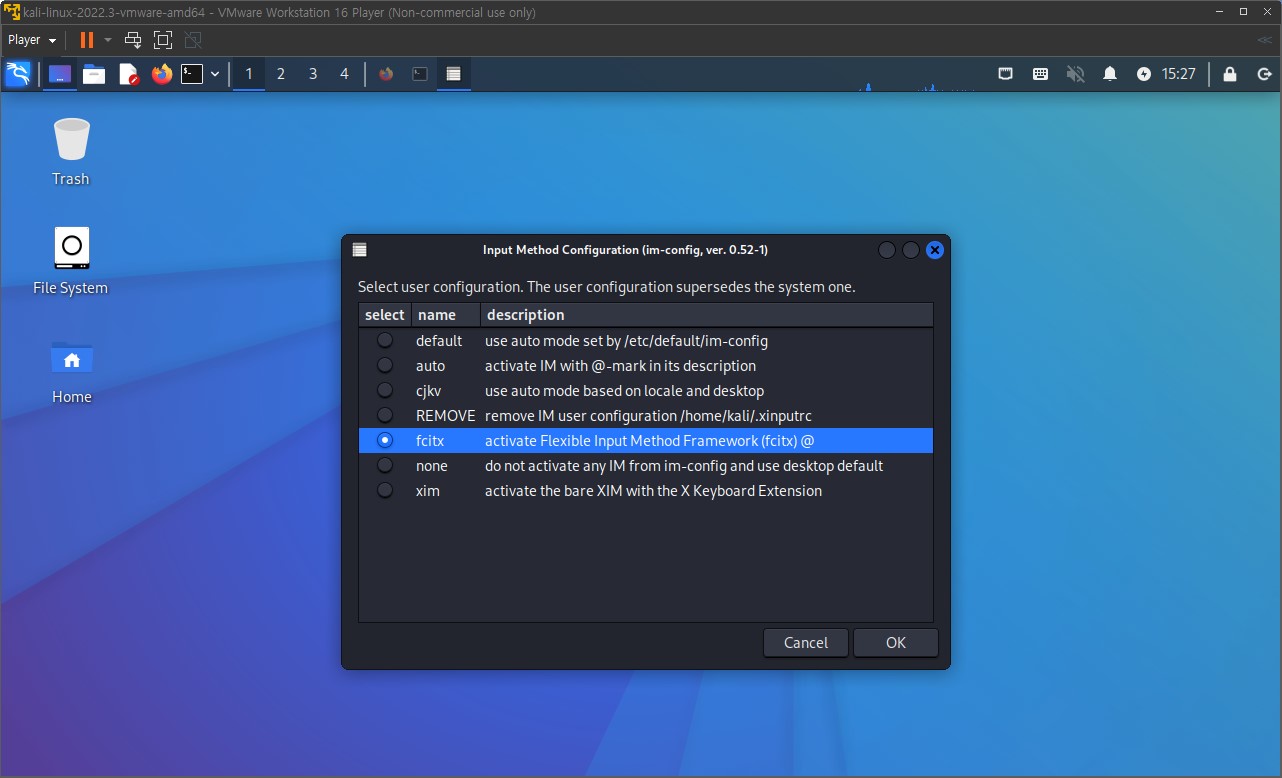Click the 'cjkv' name cell
1282x778 pixels.
tap(429, 391)
